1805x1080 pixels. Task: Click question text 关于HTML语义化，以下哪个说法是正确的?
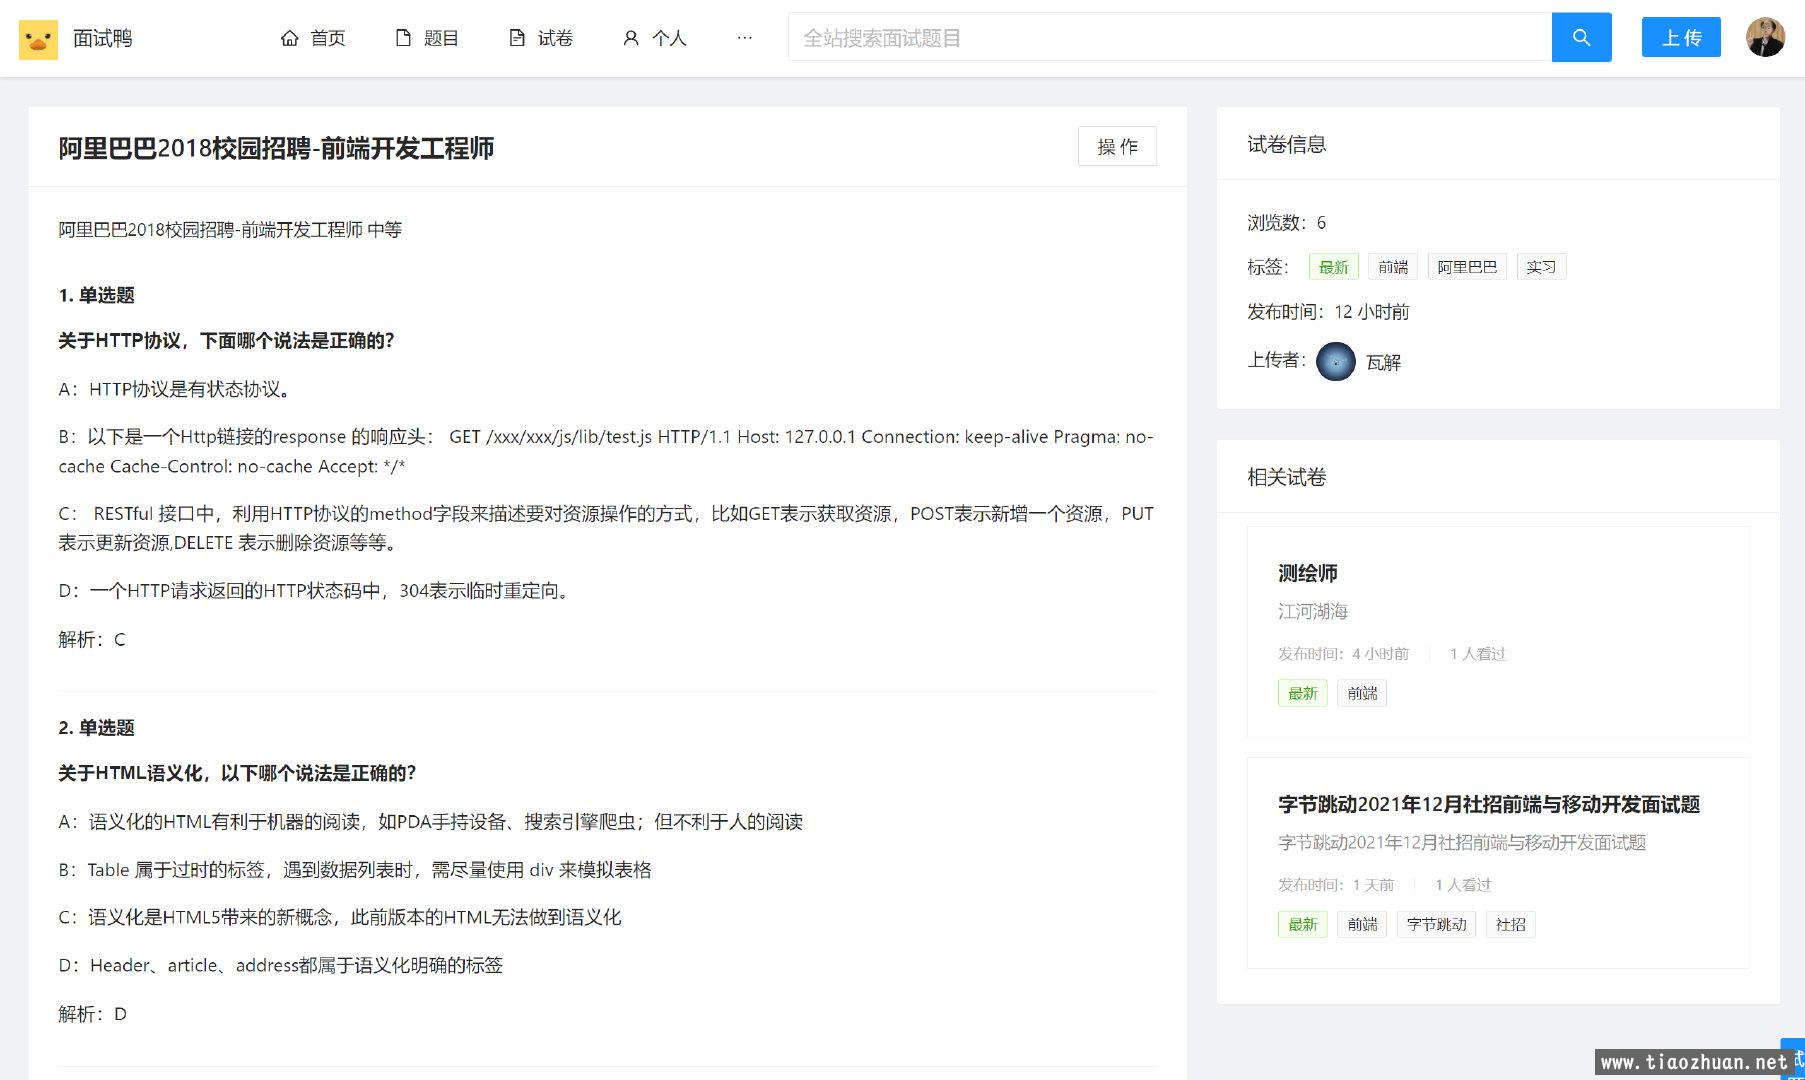(x=237, y=772)
